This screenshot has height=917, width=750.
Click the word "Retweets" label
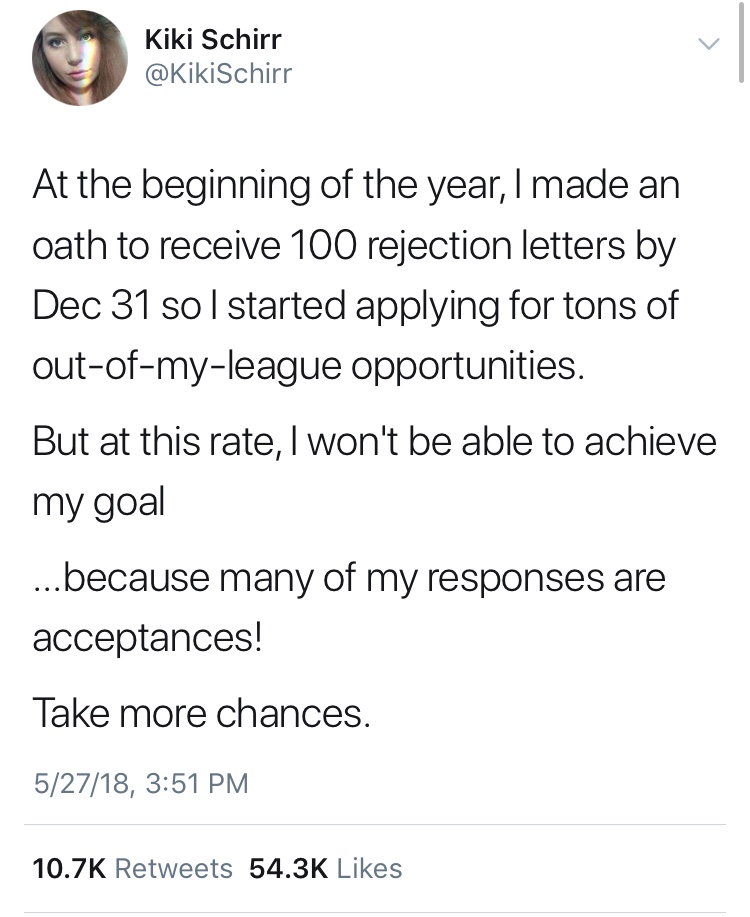[x=174, y=868]
